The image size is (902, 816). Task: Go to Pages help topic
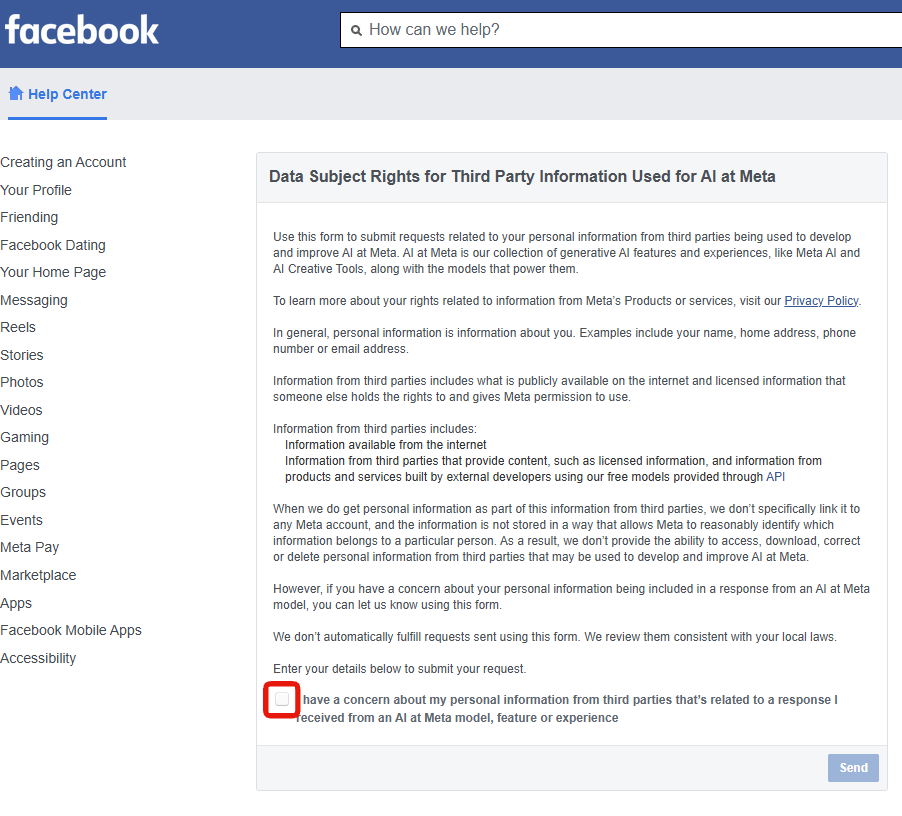[x=20, y=465]
